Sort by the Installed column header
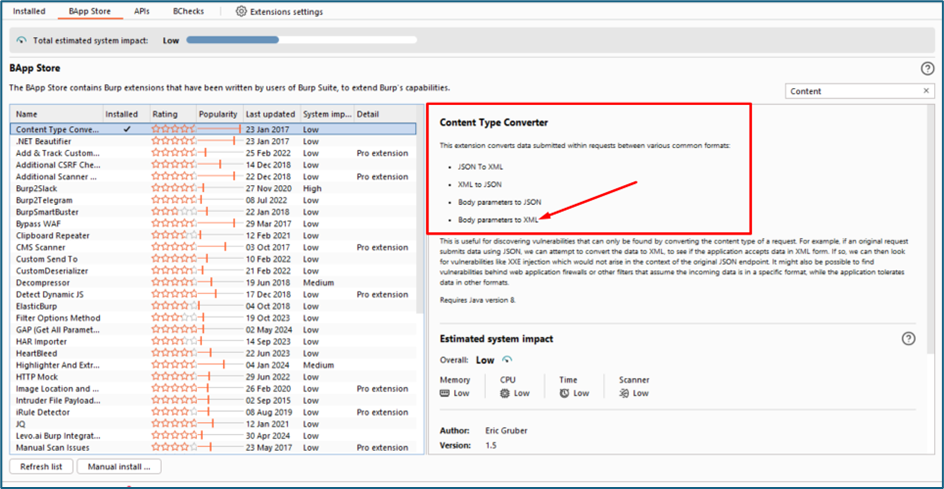The width and height of the screenshot is (944, 489). (125, 114)
